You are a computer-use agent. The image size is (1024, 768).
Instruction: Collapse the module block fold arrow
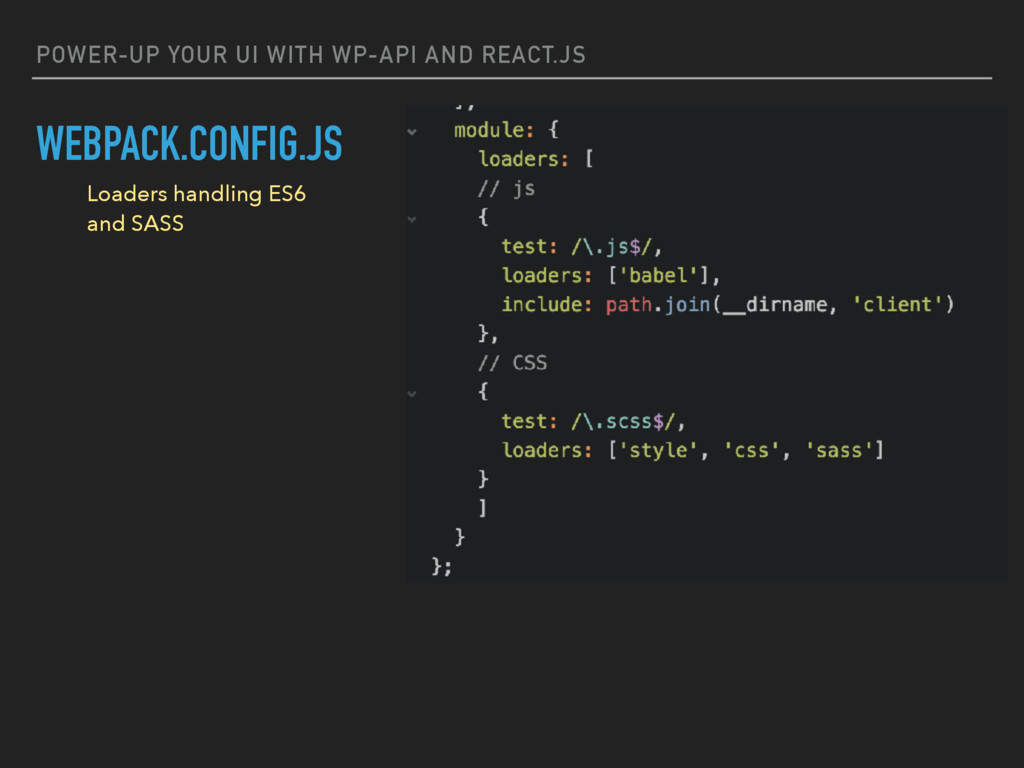411,132
